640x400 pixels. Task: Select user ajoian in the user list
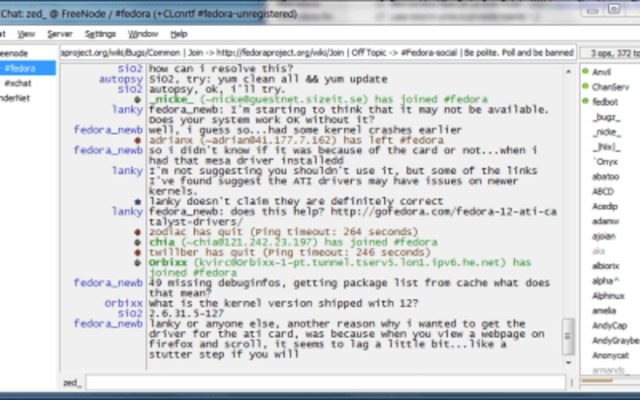tap(604, 236)
